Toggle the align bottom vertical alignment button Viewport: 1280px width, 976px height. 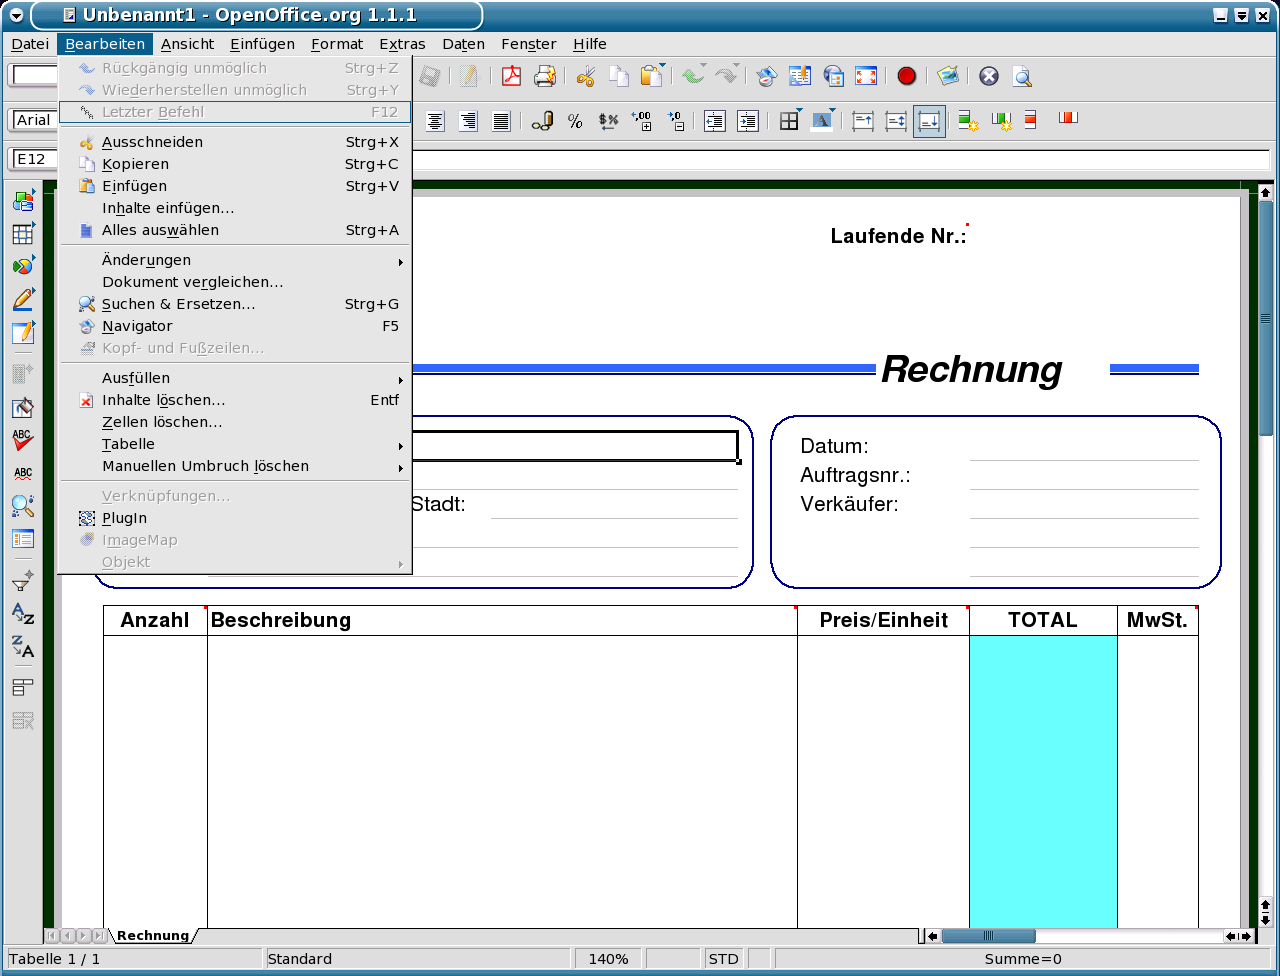pos(929,121)
